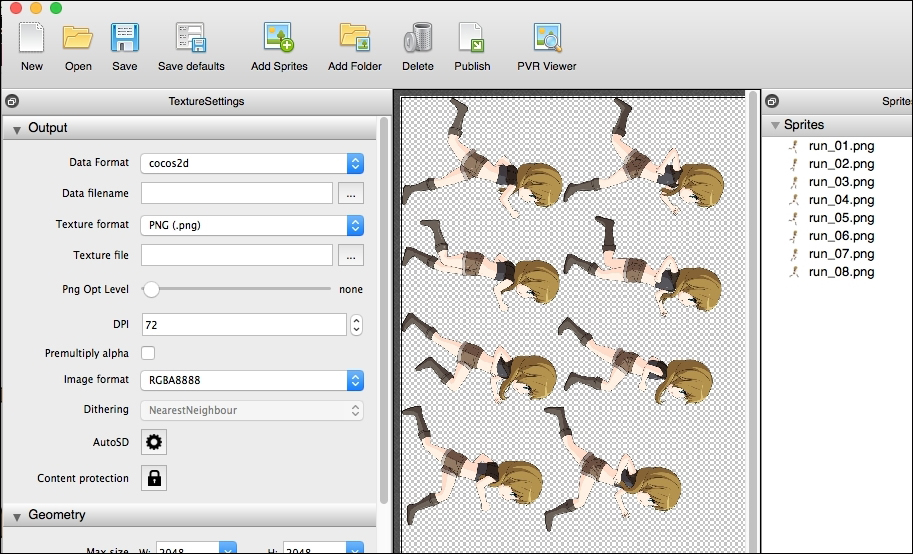This screenshot has width=913, height=554.
Task: Undock the TextureSettings panel
Action: point(12,101)
